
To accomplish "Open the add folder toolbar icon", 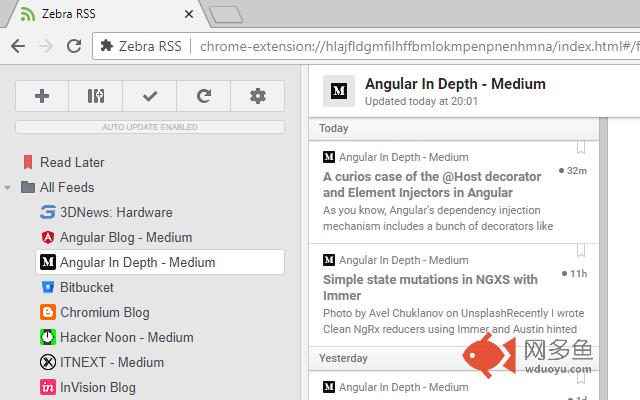I will click(96, 96).
